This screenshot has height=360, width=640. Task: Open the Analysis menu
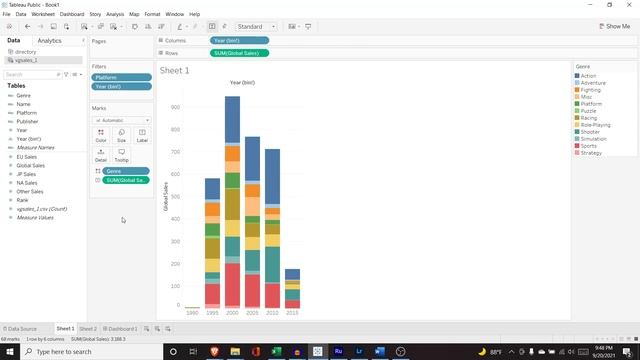click(x=115, y=14)
